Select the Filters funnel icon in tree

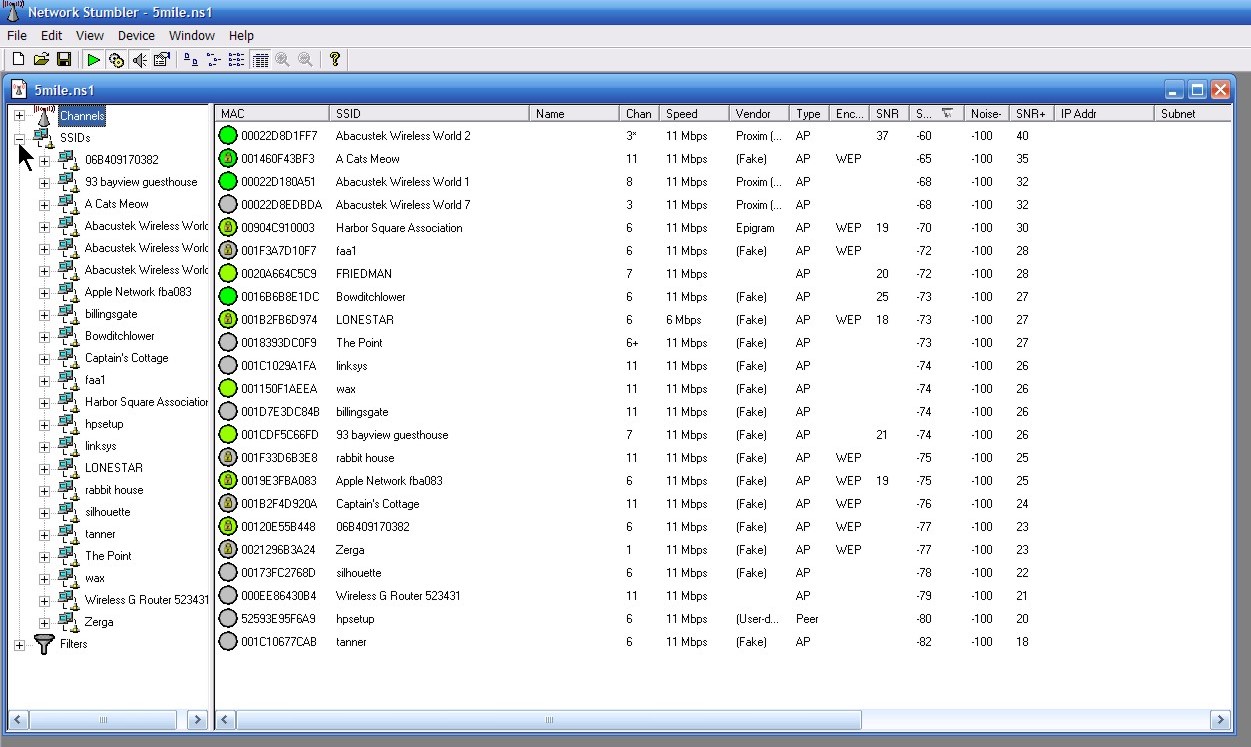(44, 644)
